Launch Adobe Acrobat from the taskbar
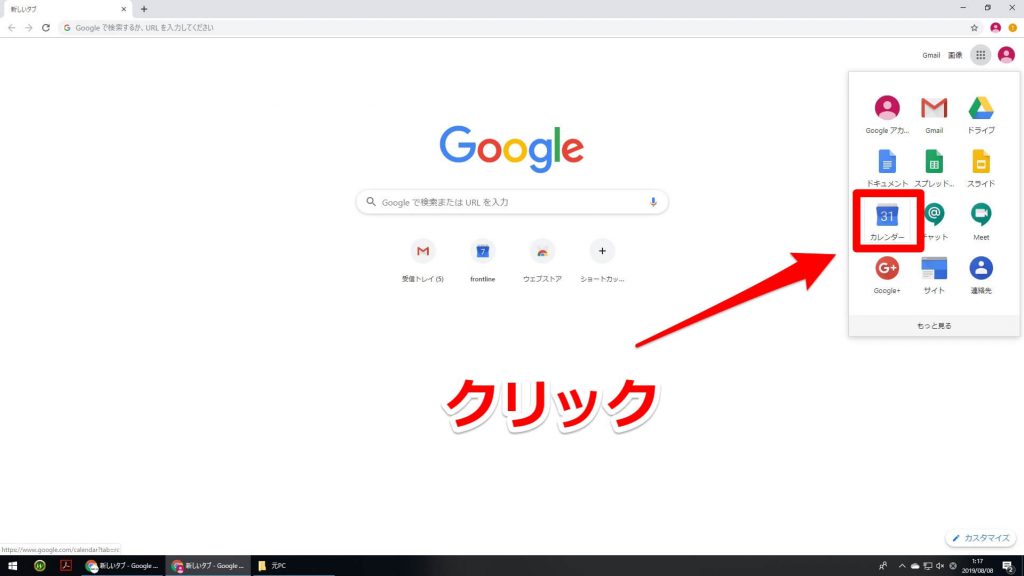Screen dimensions: 1024x576 coord(65,566)
